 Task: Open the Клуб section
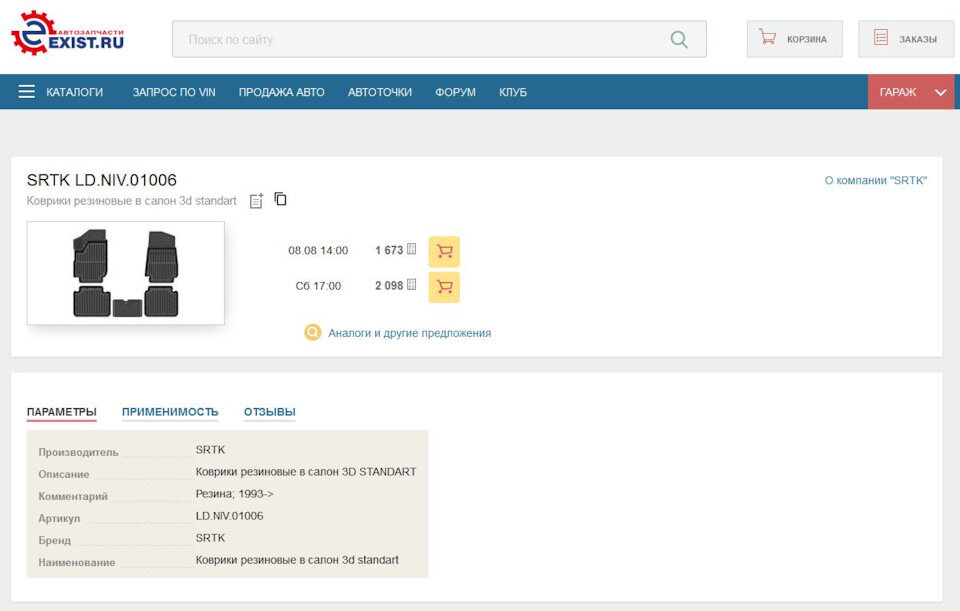[512, 92]
